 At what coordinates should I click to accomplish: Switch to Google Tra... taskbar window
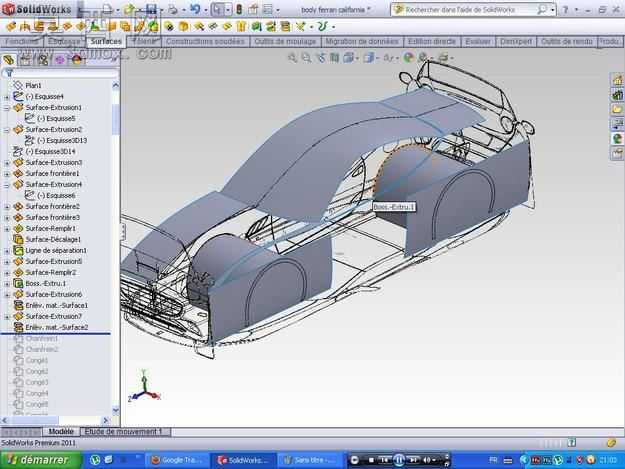[x=177, y=460]
